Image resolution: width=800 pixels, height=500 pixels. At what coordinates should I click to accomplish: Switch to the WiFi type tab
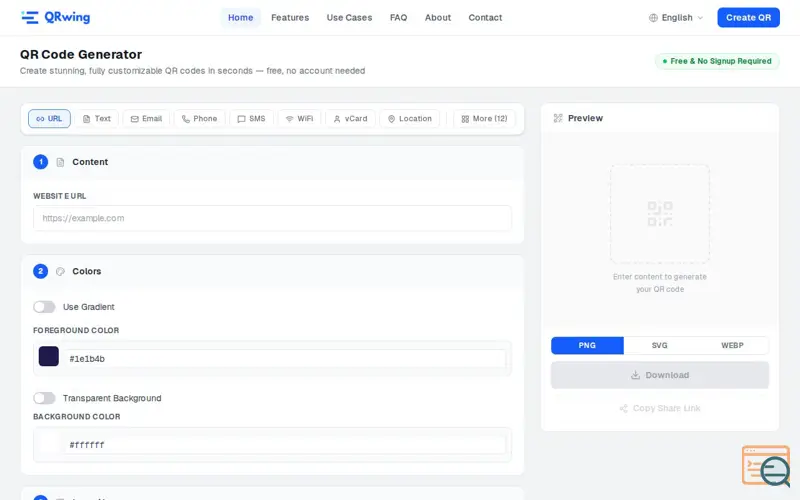(299, 119)
